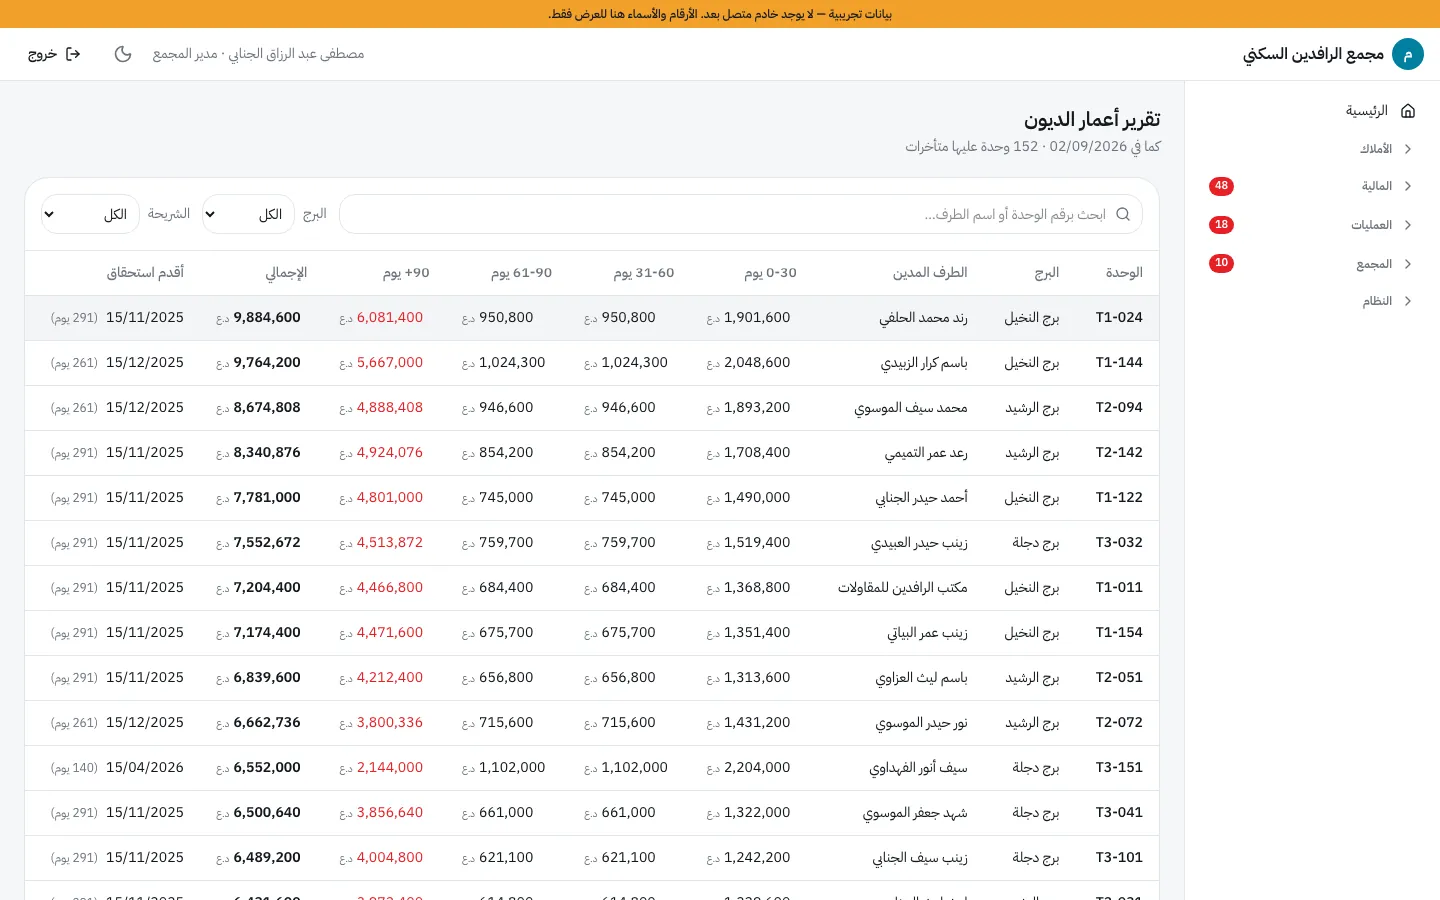Focus the unit or party search field

741,214
